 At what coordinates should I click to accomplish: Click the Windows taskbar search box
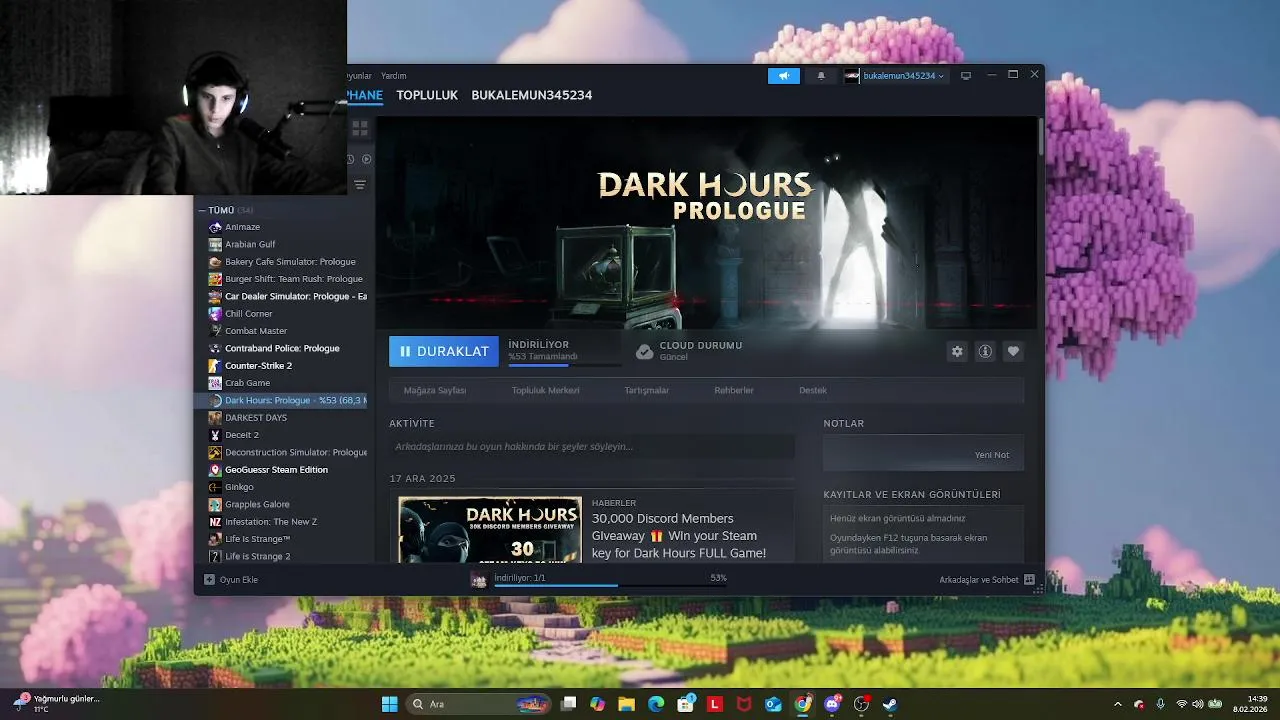click(x=479, y=704)
